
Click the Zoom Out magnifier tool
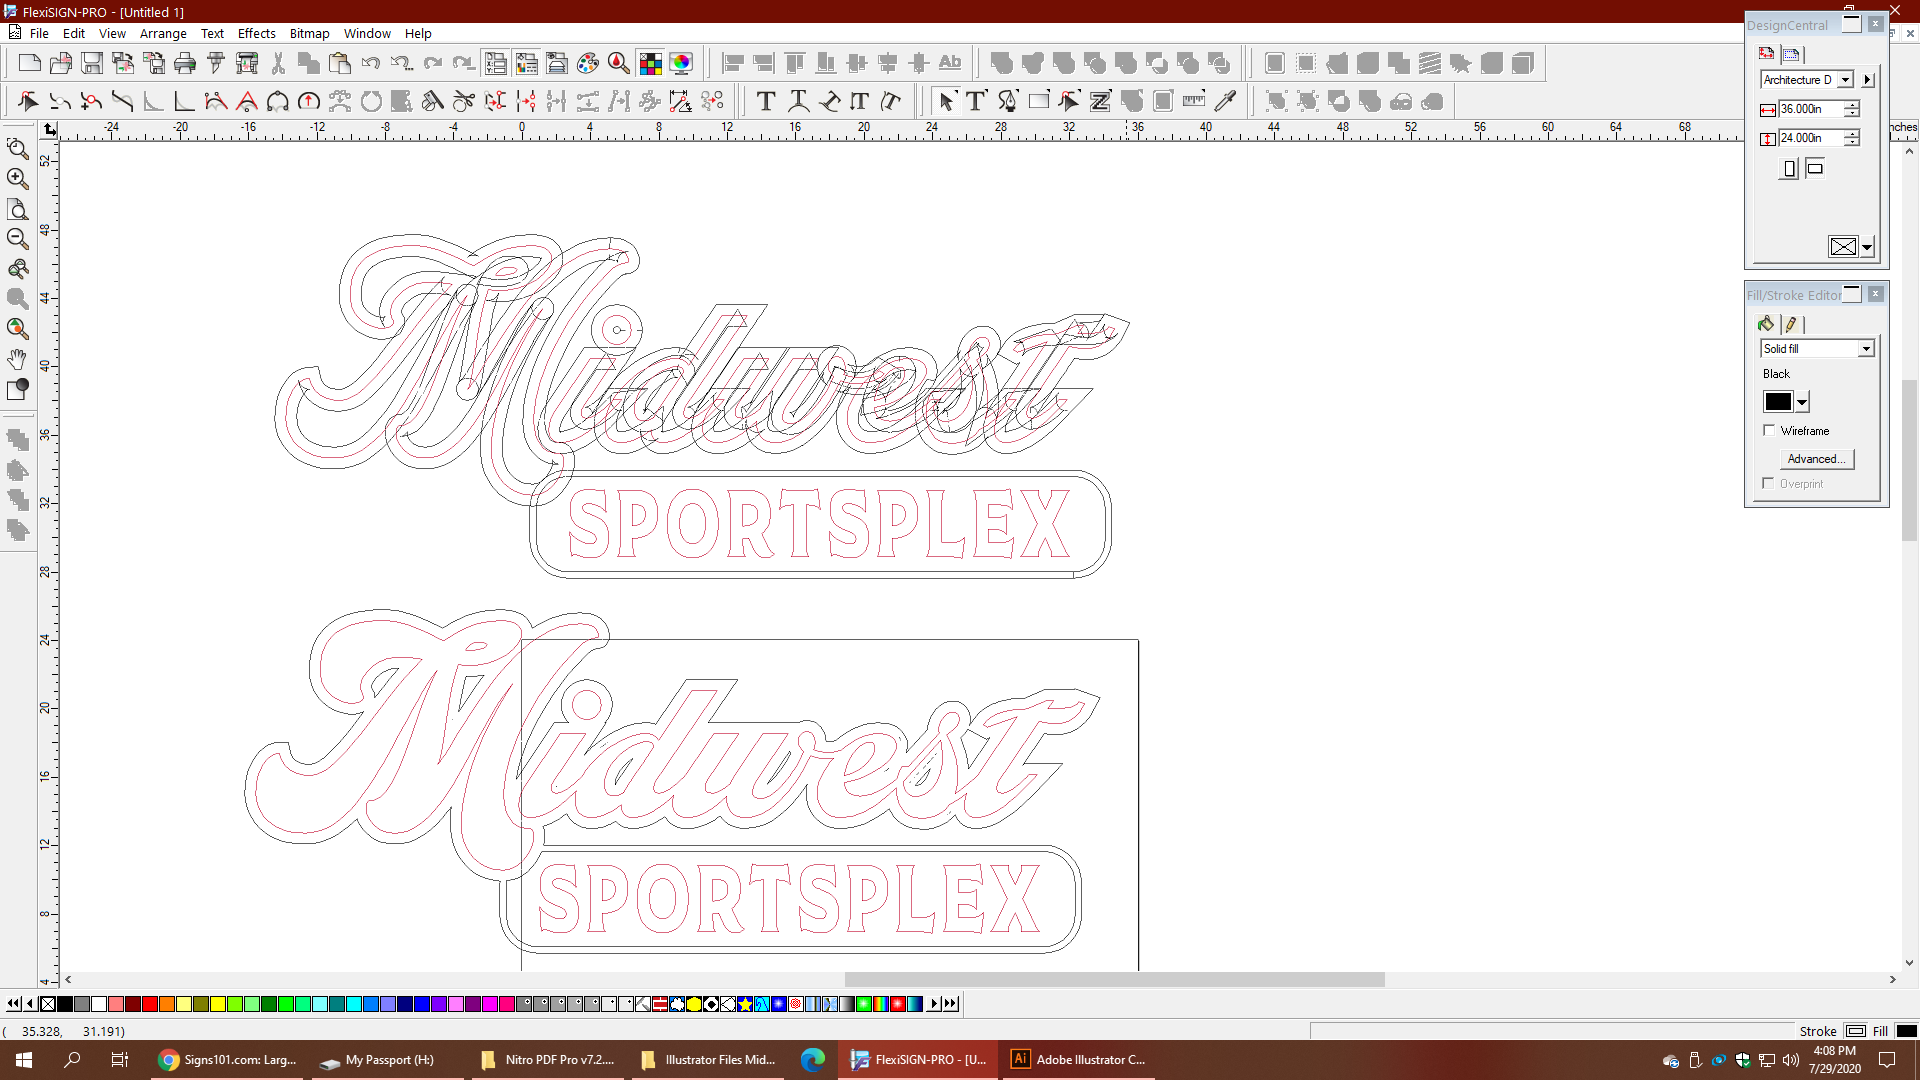click(17, 238)
